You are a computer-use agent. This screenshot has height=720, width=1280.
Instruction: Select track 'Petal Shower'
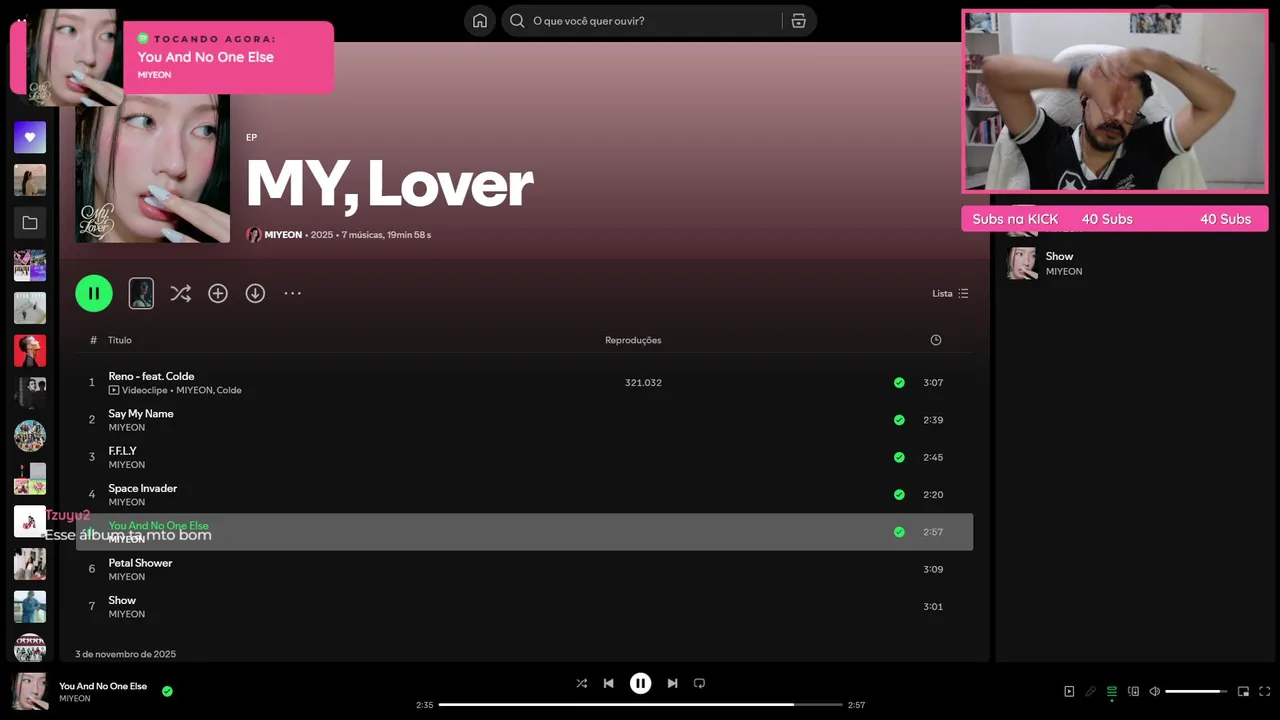coord(141,563)
